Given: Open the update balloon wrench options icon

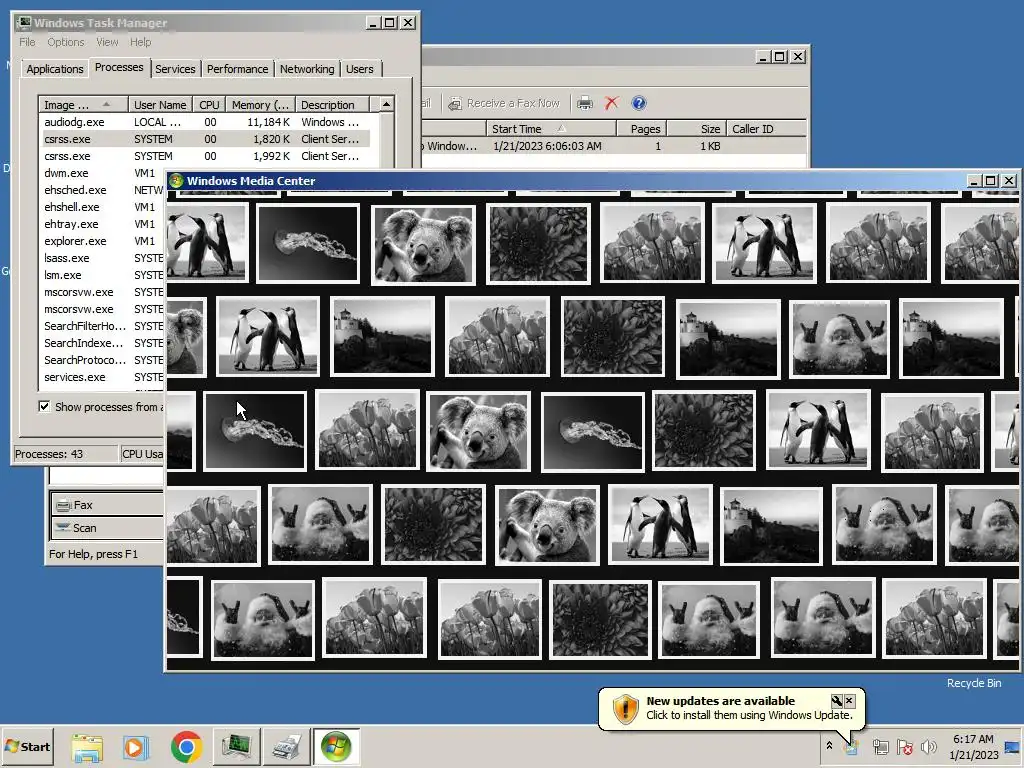Looking at the screenshot, I should [837, 701].
